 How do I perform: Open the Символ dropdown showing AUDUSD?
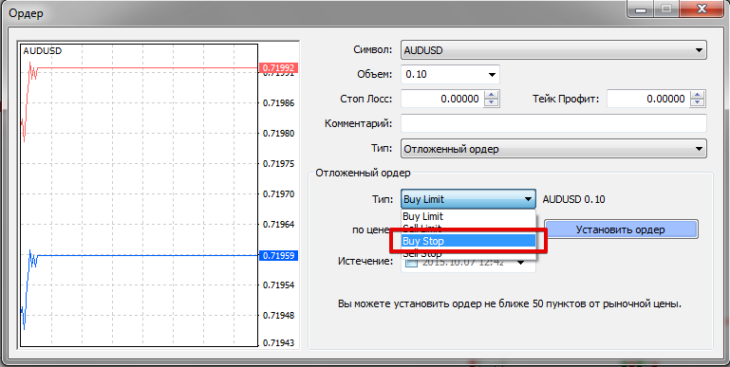[x=554, y=50]
